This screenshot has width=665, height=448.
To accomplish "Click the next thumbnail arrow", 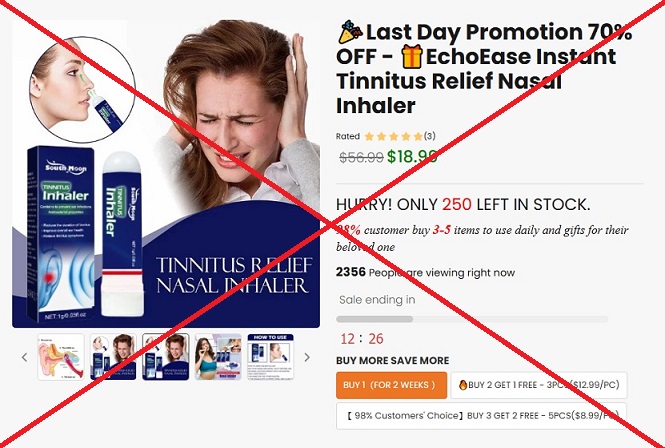I will tap(307, 357).
